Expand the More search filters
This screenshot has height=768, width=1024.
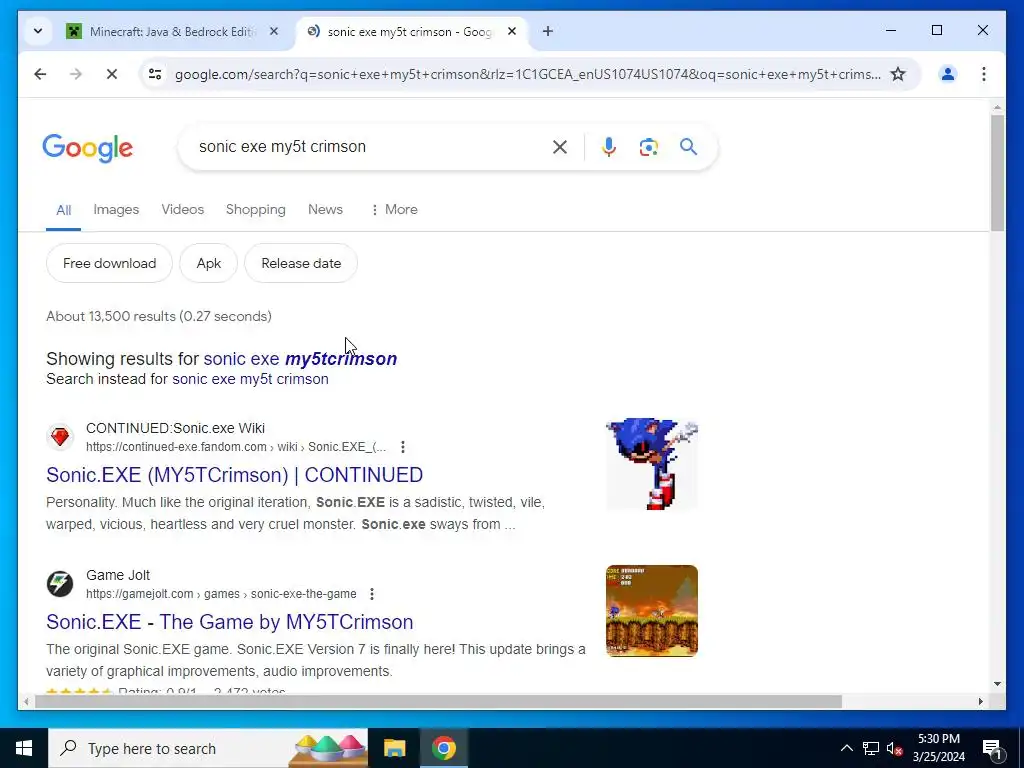point(394,210)
